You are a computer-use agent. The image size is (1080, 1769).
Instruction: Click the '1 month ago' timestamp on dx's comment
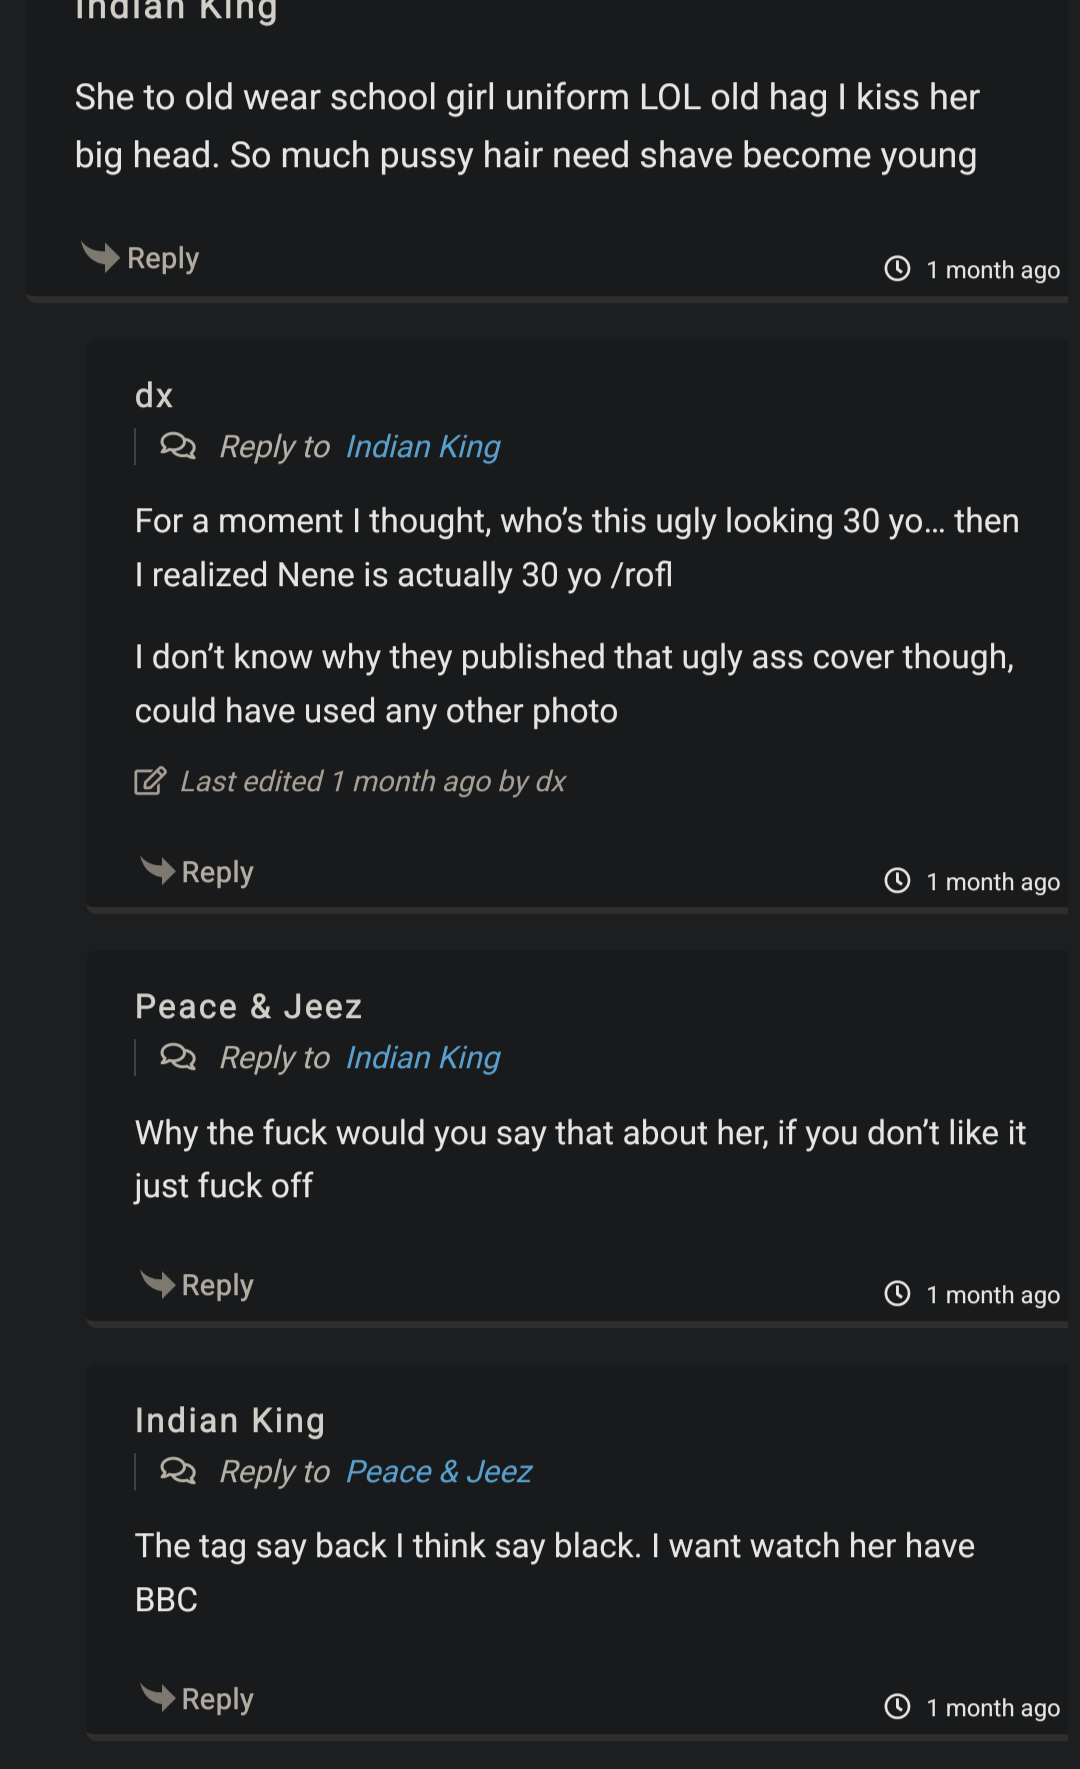pyautogui.click(x=993, y=882)
